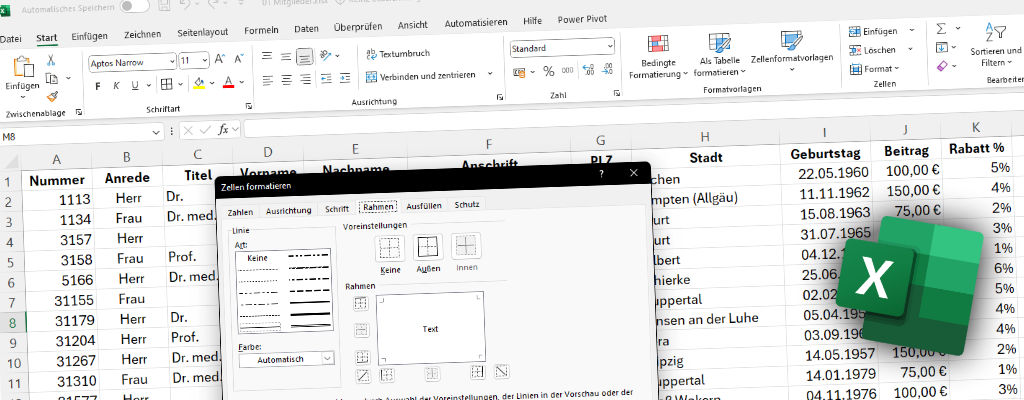The height and width of the screenshot is (400, 1024).
Task: Click the insert function fx icon
Action: point(225,130)
